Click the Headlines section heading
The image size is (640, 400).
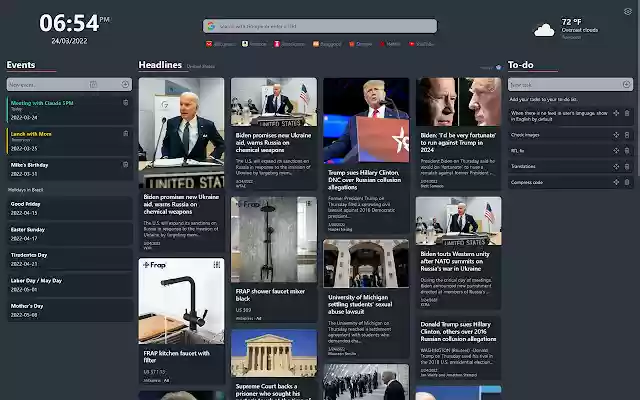[x=160, y=65]
